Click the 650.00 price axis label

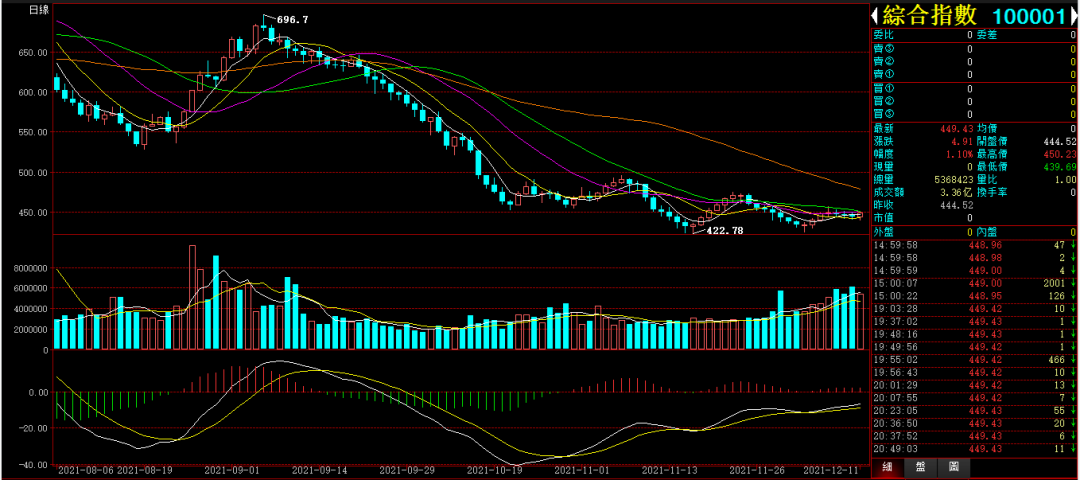tap(33, 52)
